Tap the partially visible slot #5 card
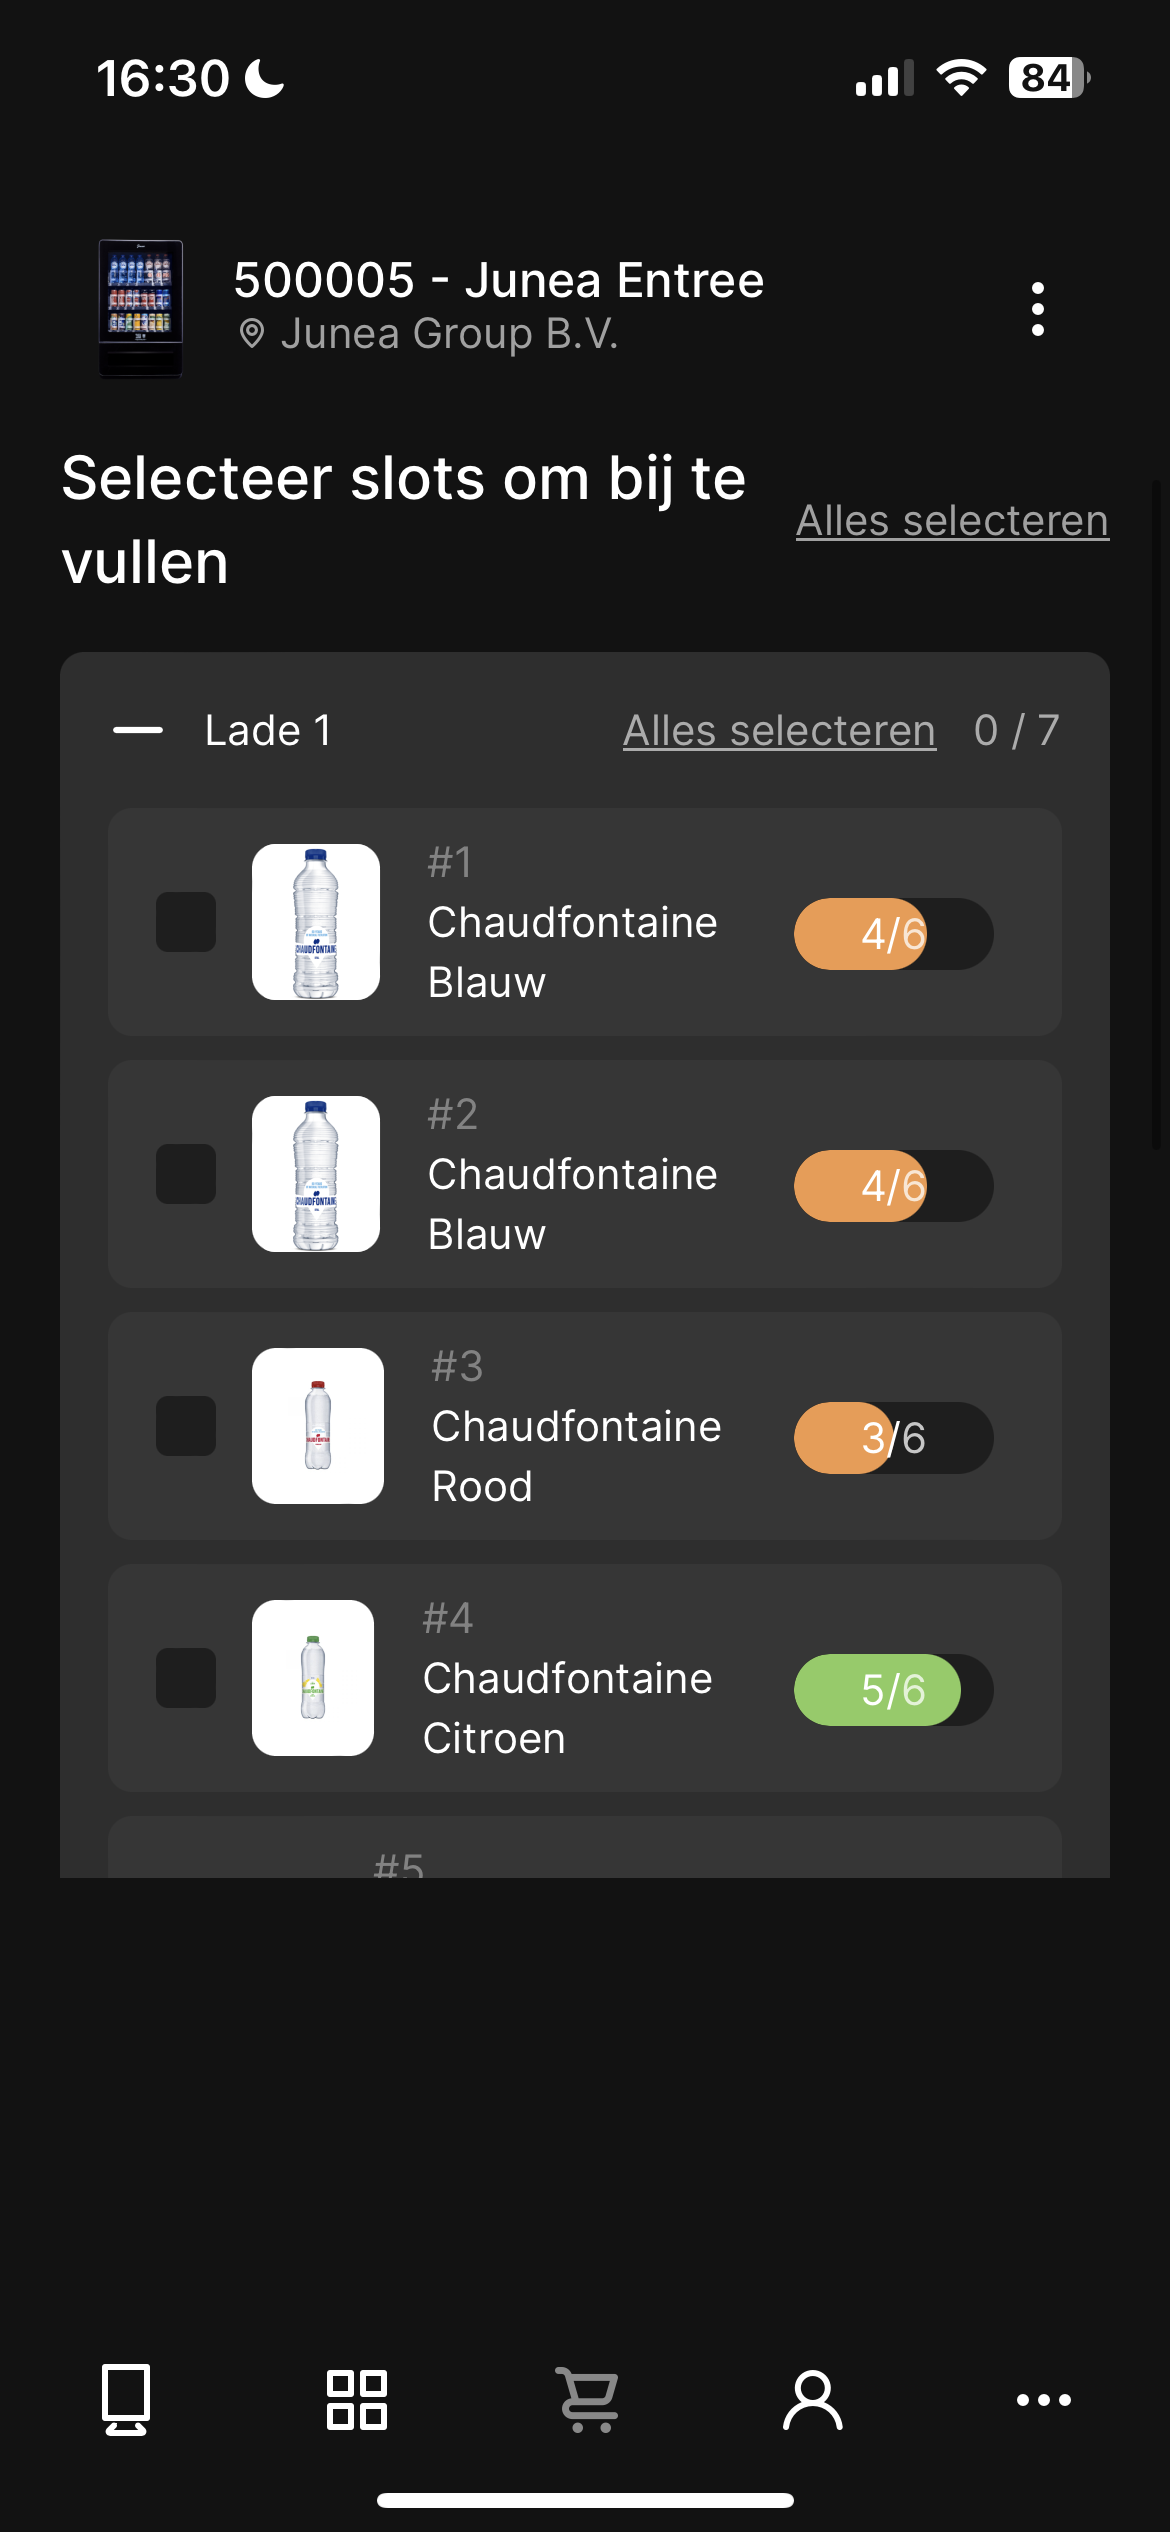Viewport: 1170px width, 2532px height. point(585,1847)
